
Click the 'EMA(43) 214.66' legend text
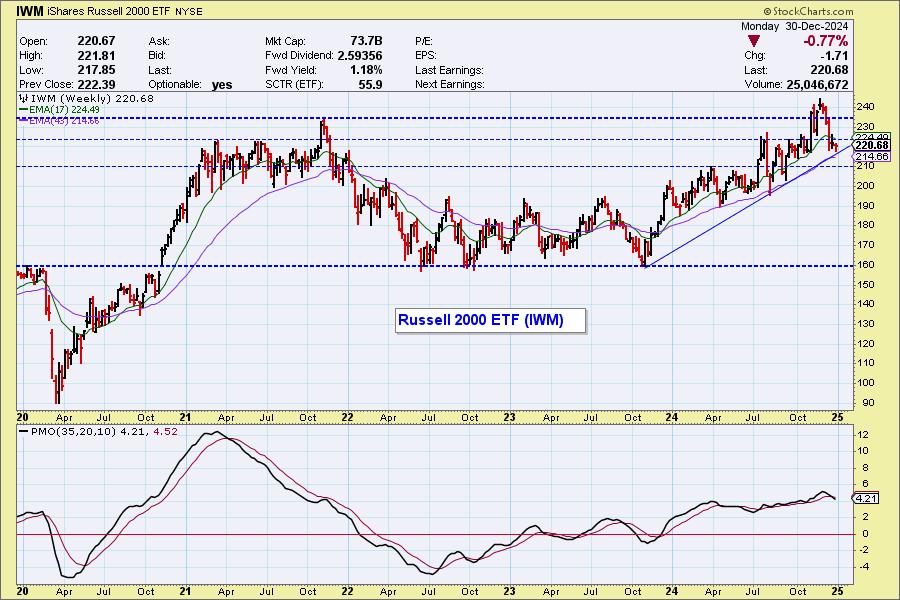tap(65, 121)
